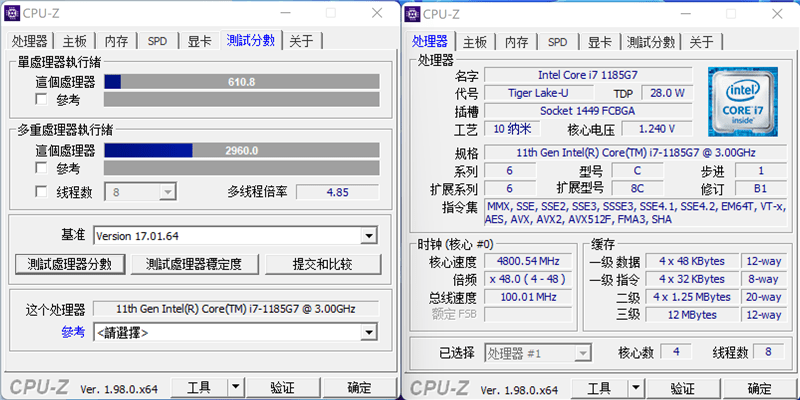
Task: Switch to SPD tab in left window
Action: pos(158,41)
